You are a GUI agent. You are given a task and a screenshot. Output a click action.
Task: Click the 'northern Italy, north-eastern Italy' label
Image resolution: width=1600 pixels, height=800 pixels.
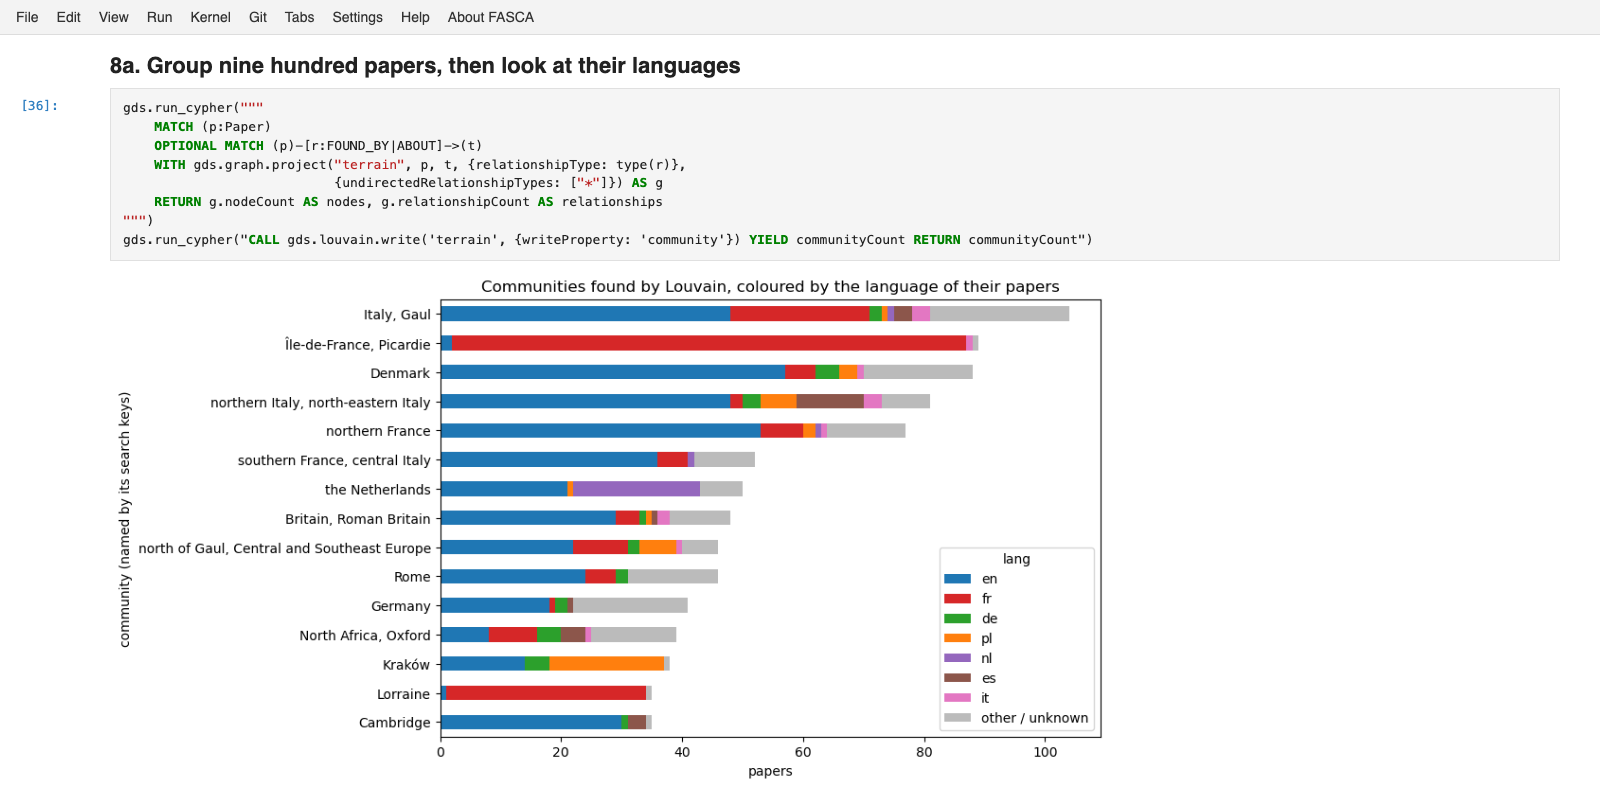320,402
